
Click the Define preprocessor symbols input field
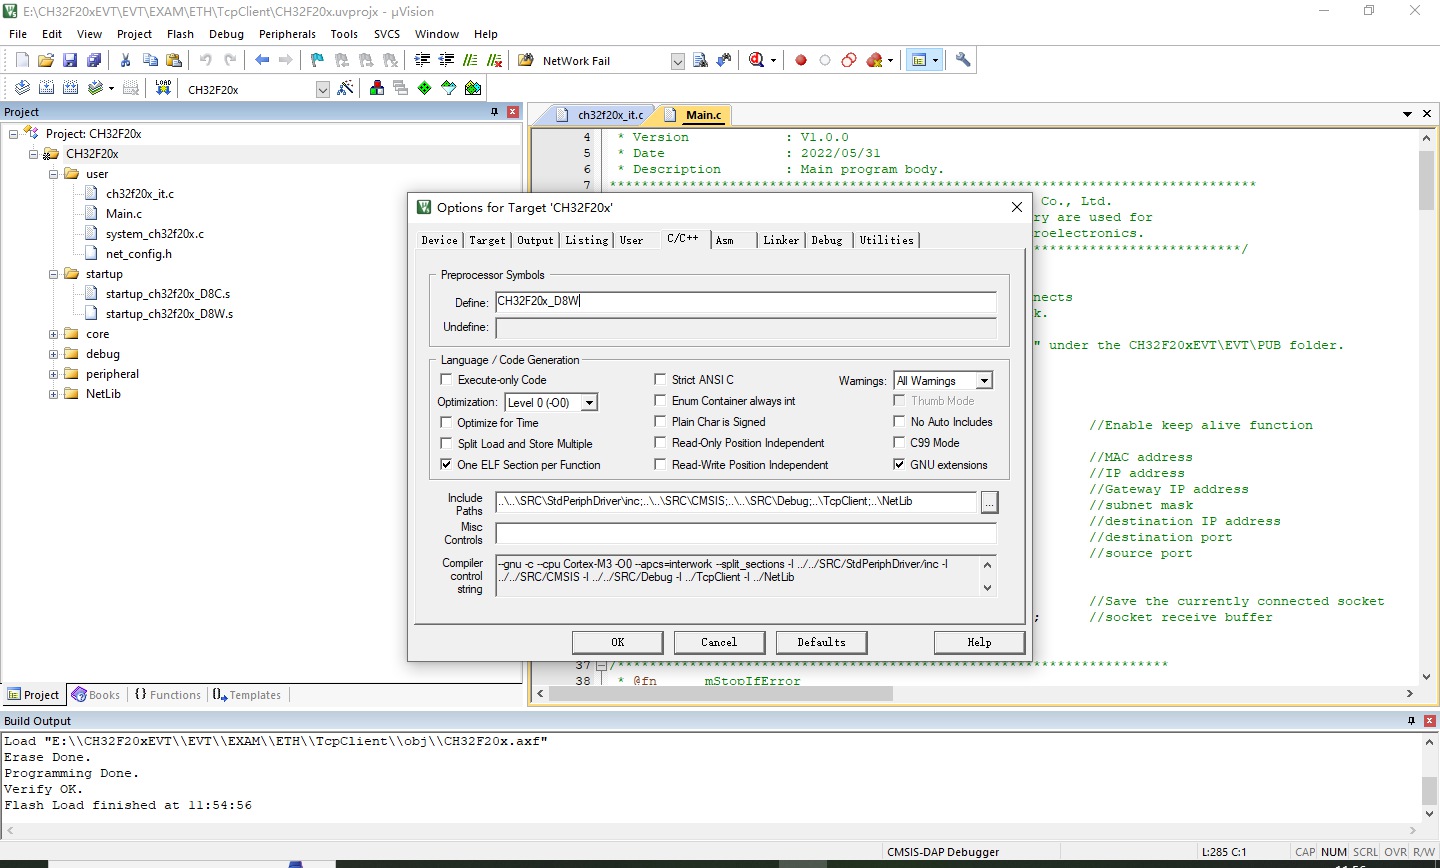pos(746,302)
